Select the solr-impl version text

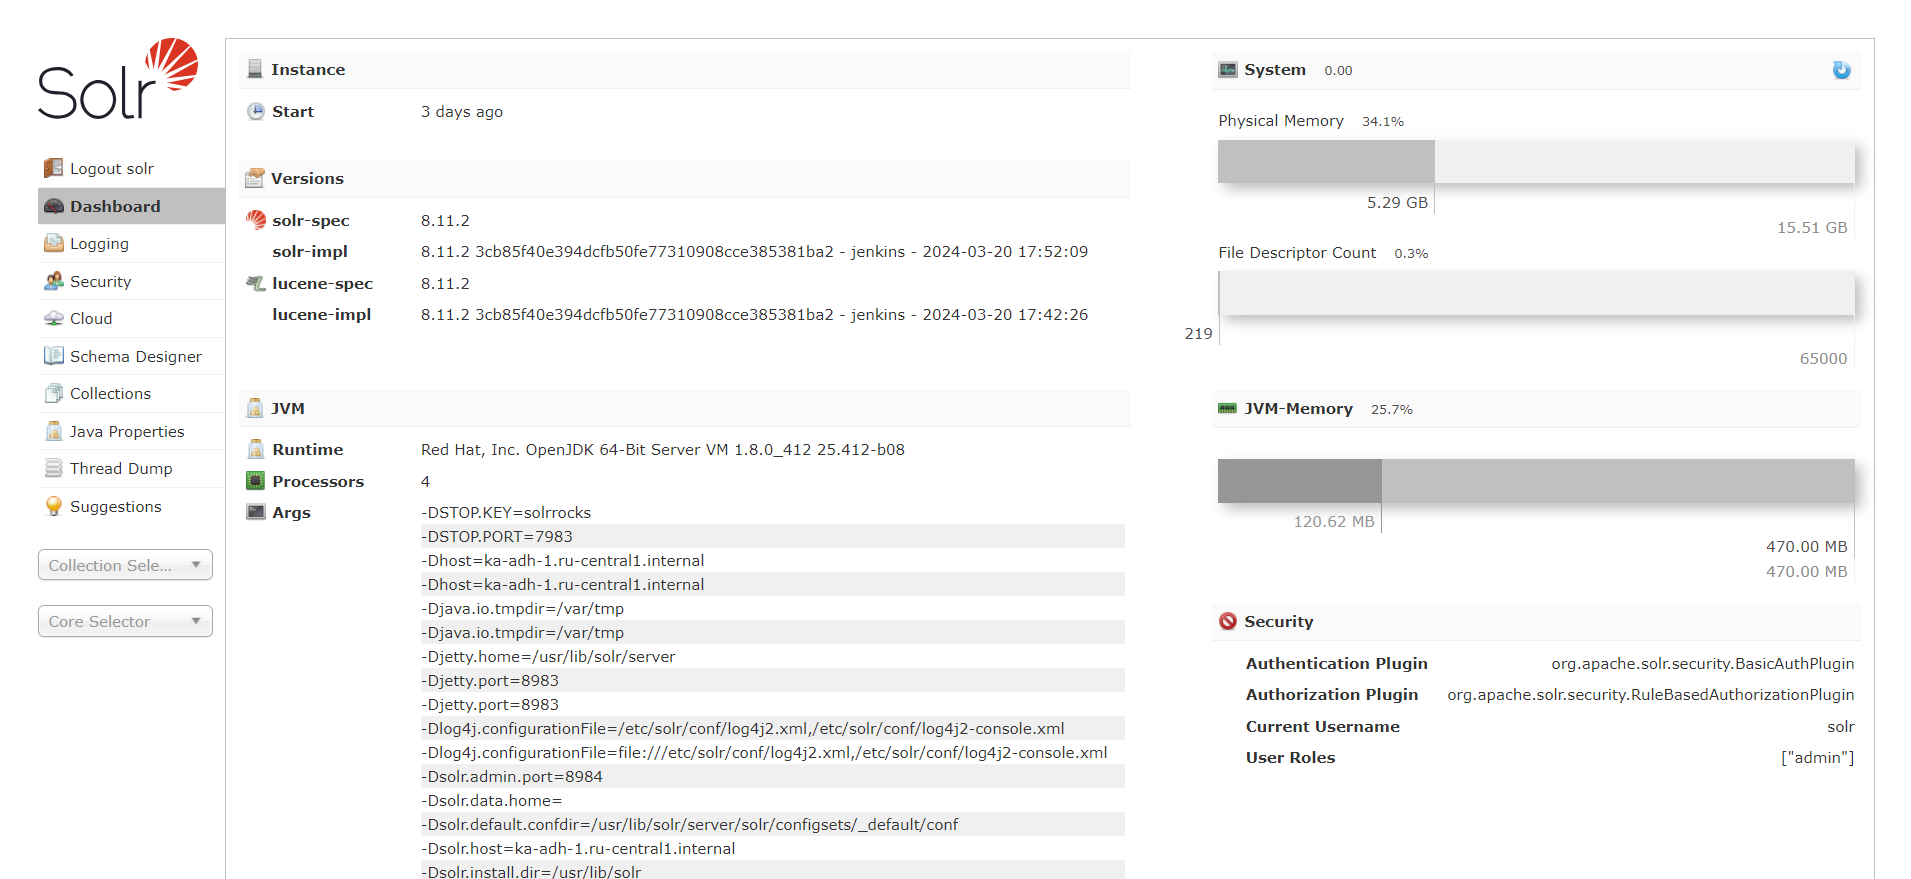(754, 251)
